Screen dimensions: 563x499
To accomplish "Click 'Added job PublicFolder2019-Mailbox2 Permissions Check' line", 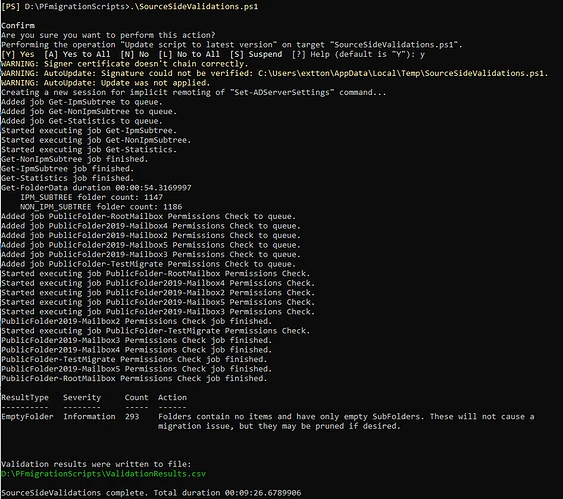I will pyautogui.click(x=151, y=235).
